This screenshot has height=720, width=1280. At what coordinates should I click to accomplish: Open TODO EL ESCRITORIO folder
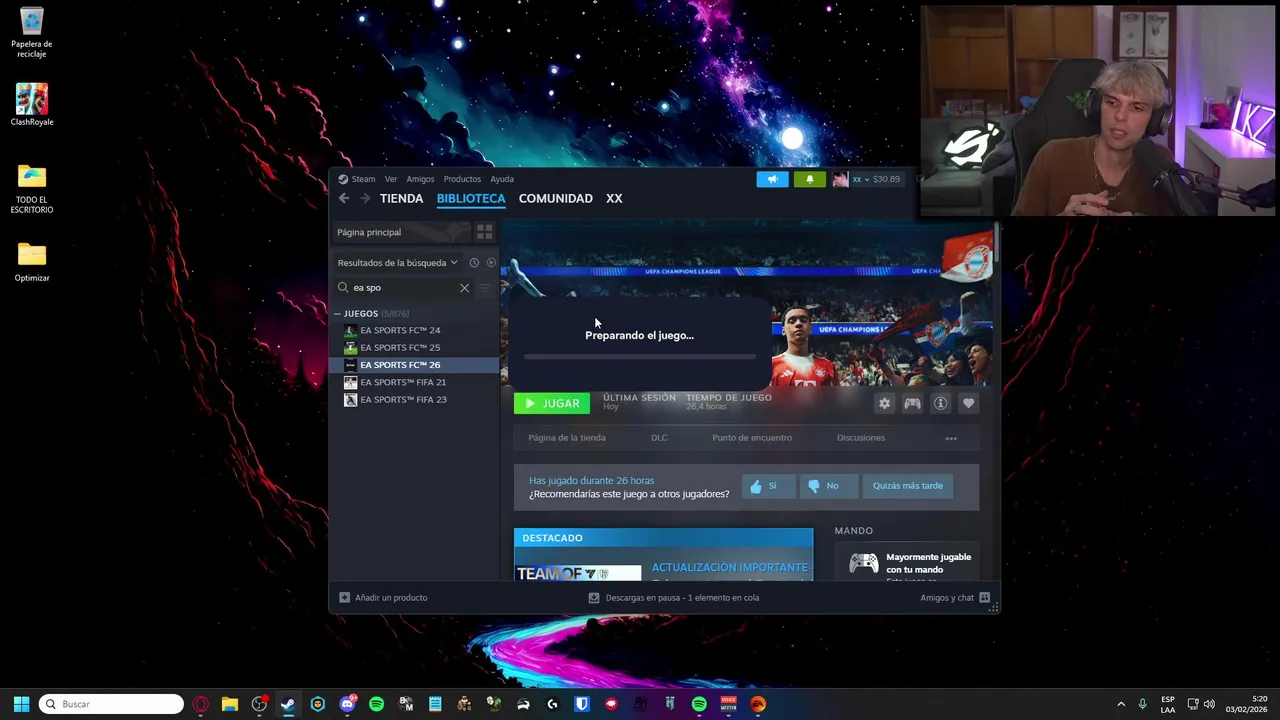(32, 189)
